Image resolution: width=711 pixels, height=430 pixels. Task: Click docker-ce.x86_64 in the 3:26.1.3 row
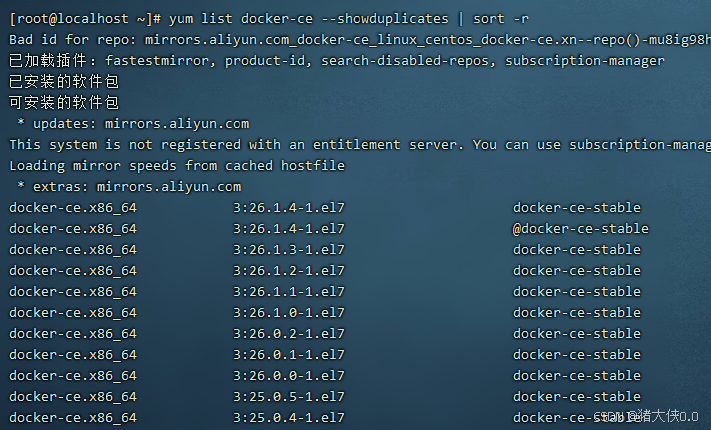point(73,250)
